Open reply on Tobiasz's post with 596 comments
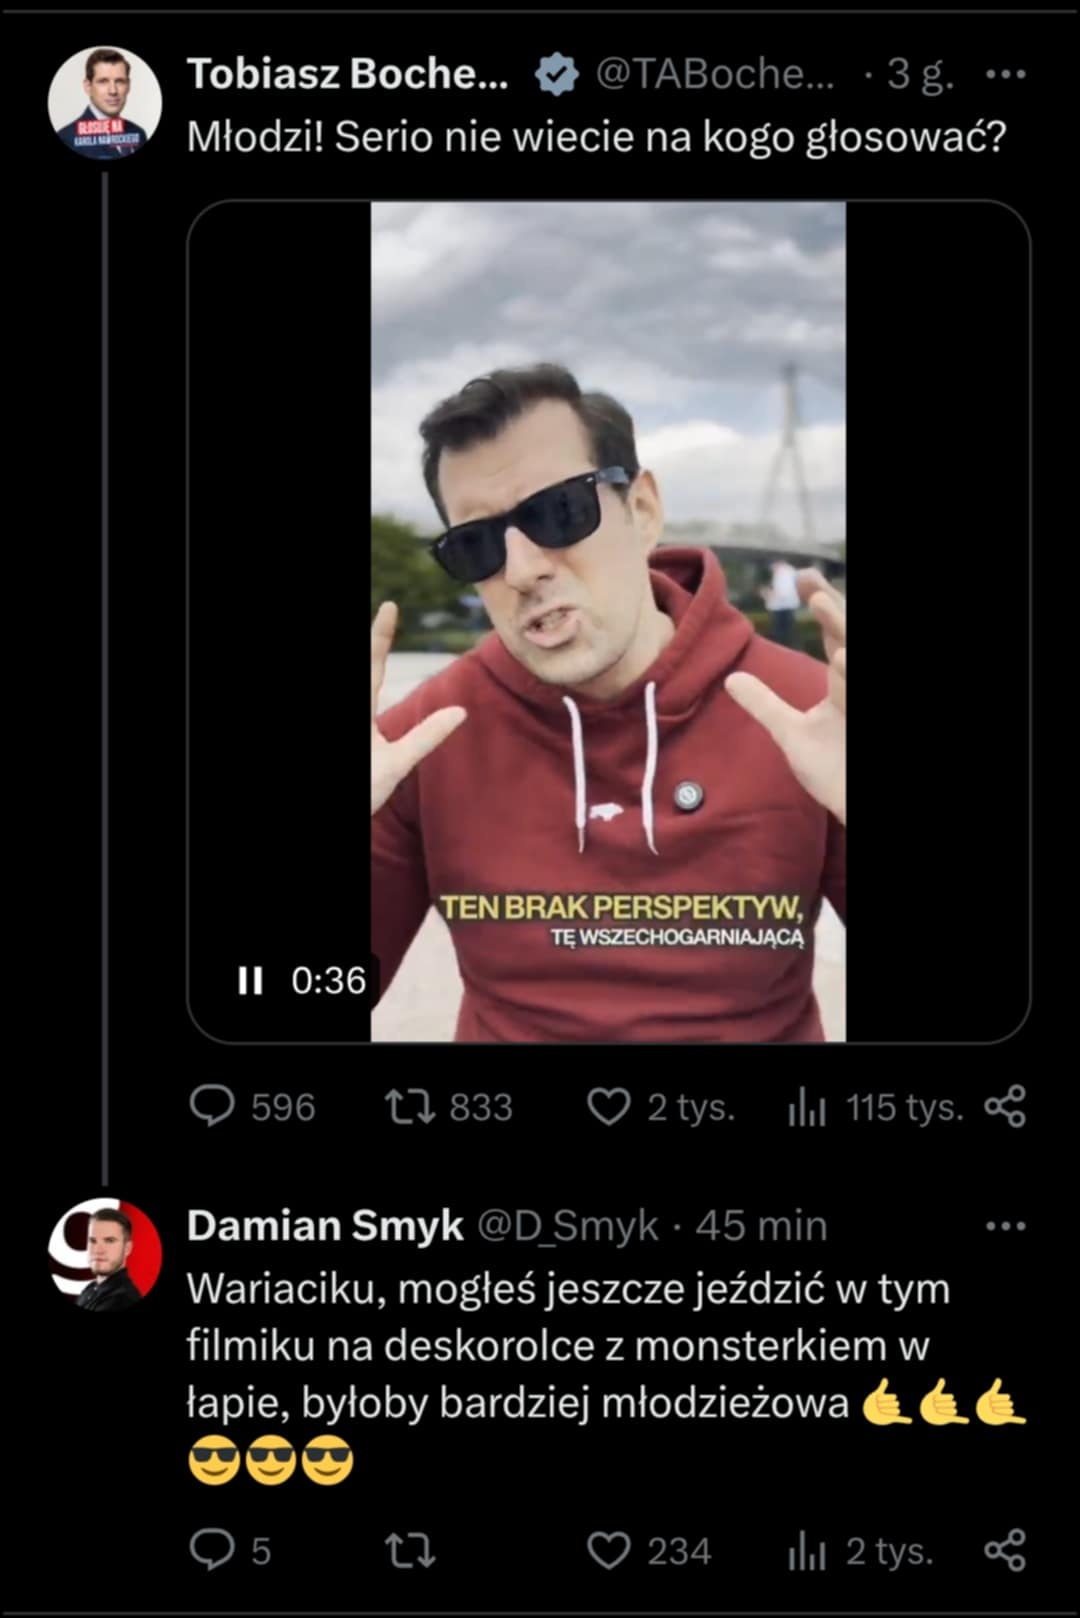 [212, 1107]
